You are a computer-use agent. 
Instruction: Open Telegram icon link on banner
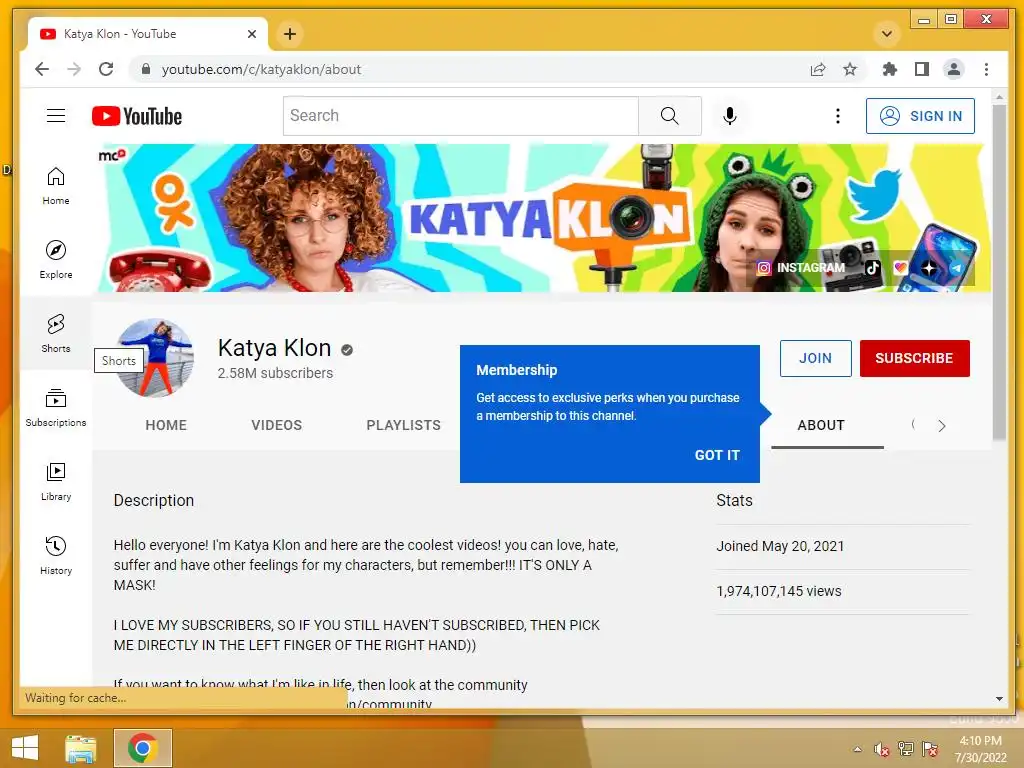point(957,268)
